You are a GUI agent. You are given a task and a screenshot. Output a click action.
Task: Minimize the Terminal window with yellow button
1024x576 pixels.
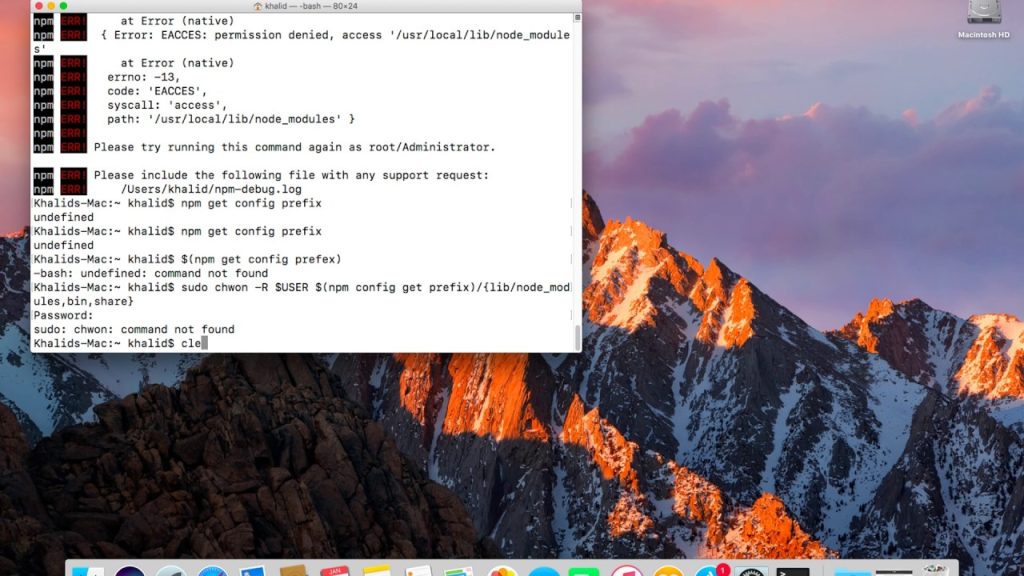(x=51, y=6)
